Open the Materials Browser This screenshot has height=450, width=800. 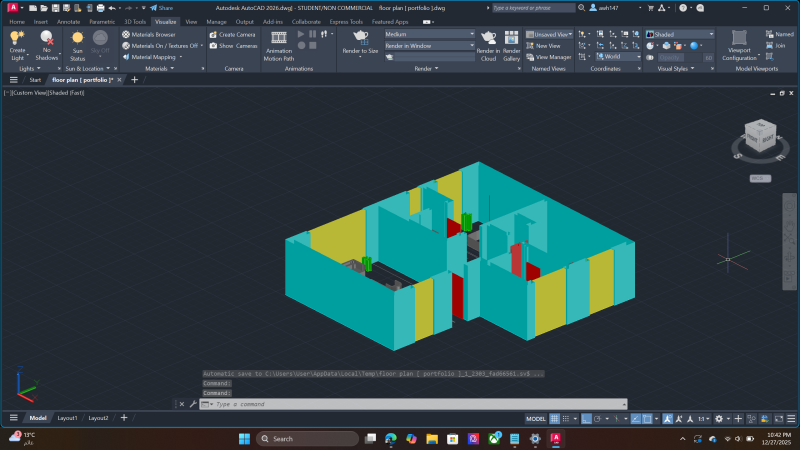[x=150, y=34]
